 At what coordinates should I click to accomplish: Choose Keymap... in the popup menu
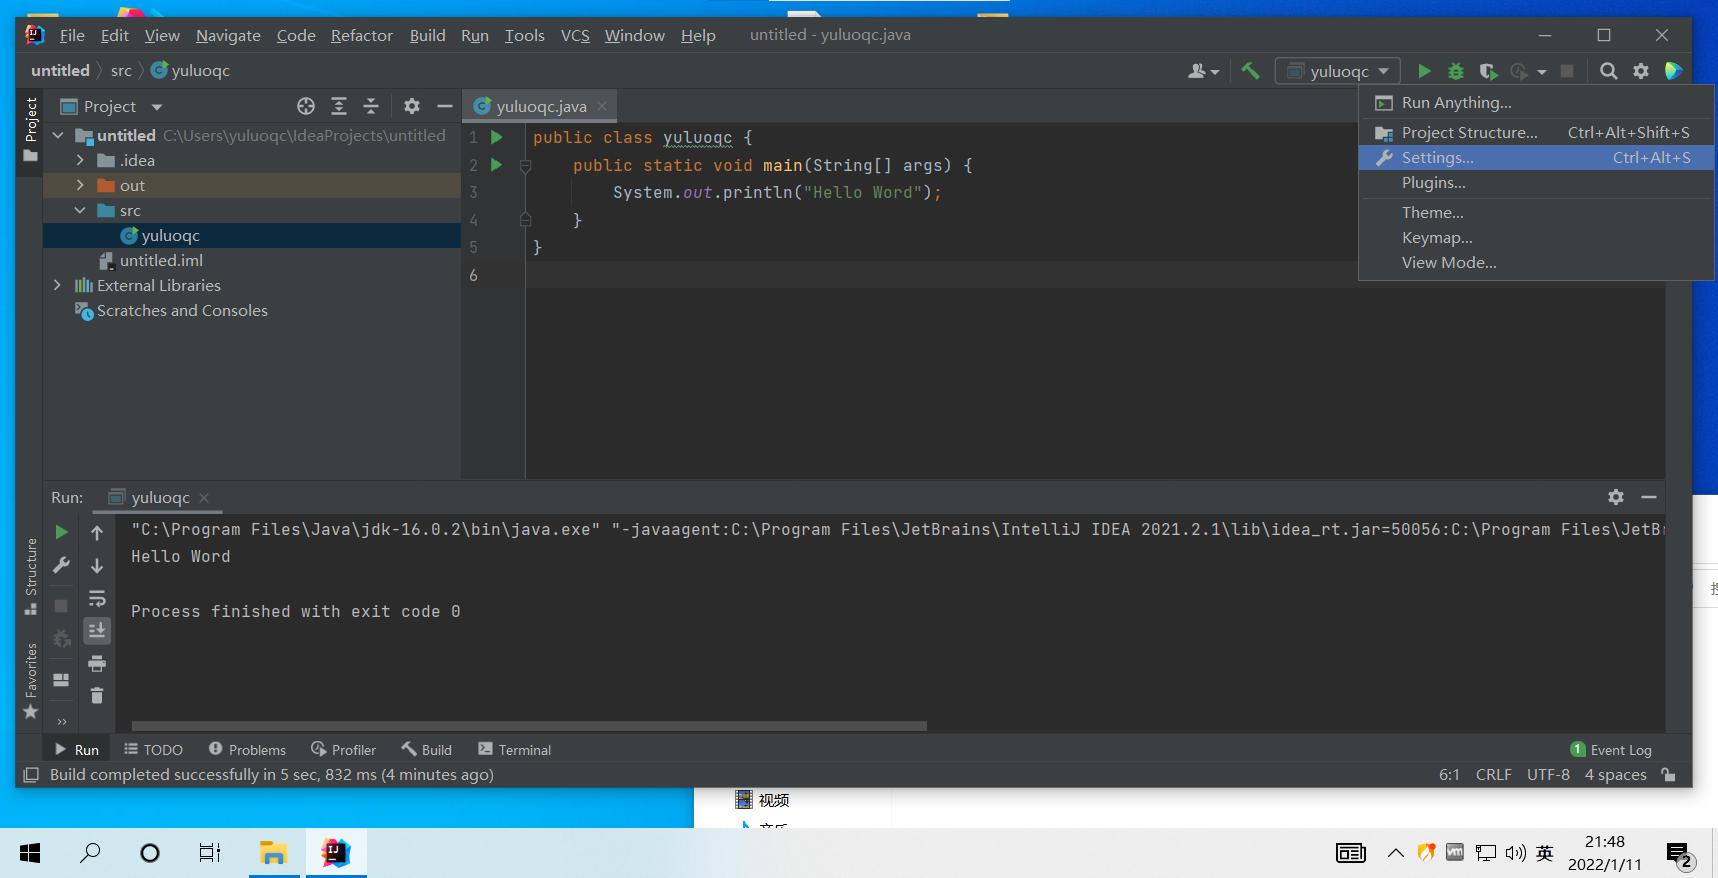click(1536, 238)
